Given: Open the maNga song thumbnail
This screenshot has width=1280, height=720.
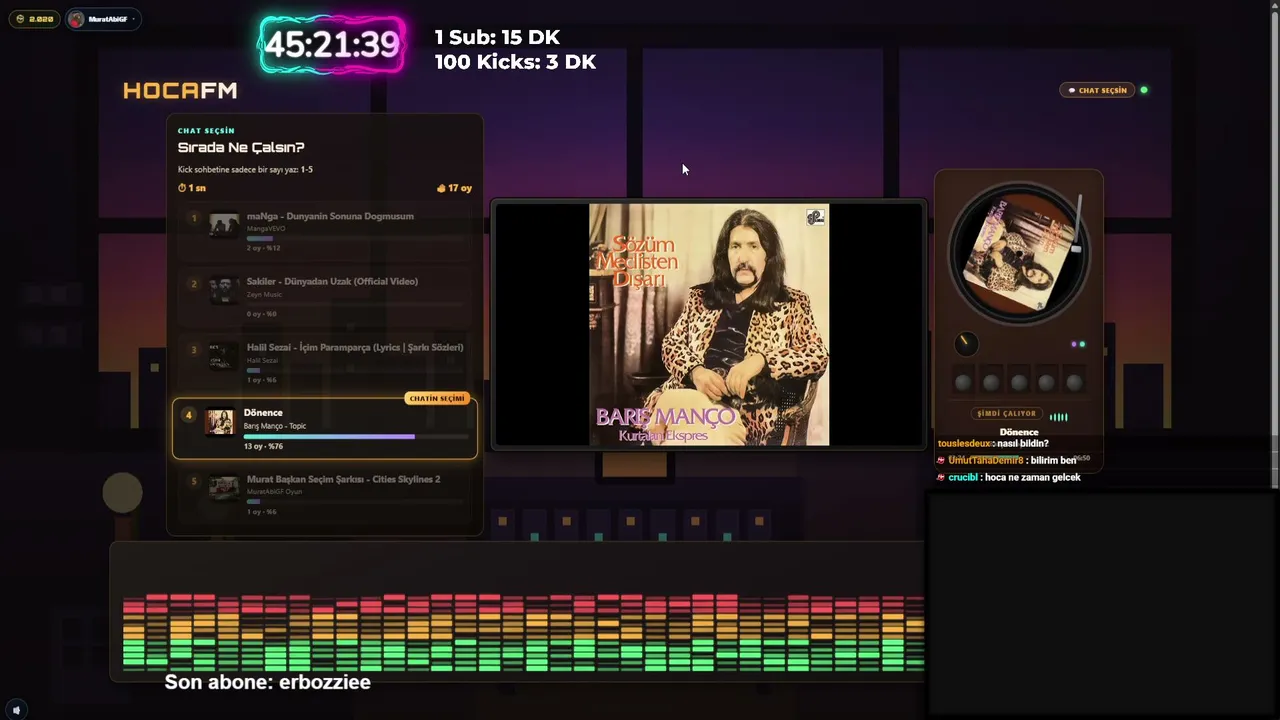Looking at the screenshot, I should 224,224.
